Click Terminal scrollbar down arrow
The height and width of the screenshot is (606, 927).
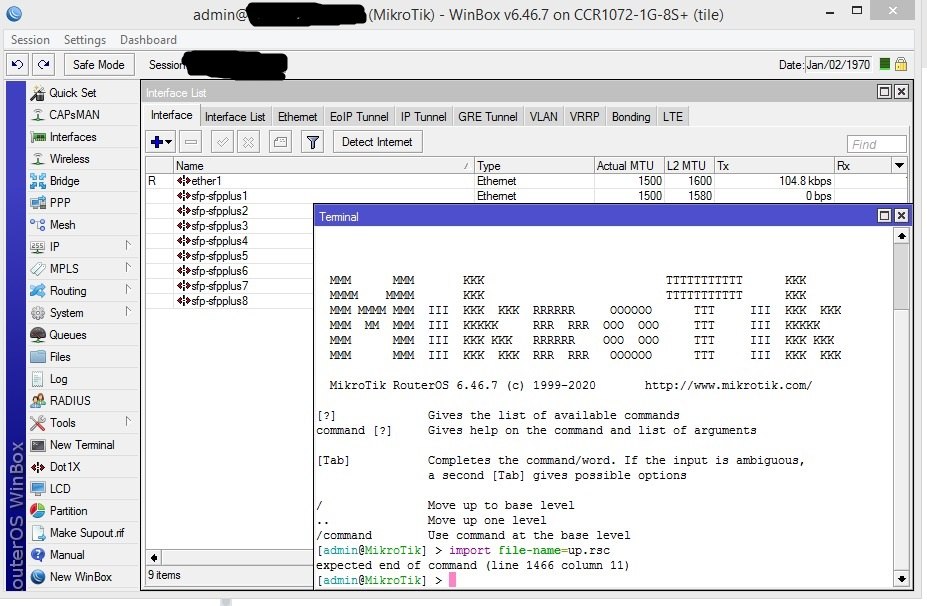coord(901,579)
